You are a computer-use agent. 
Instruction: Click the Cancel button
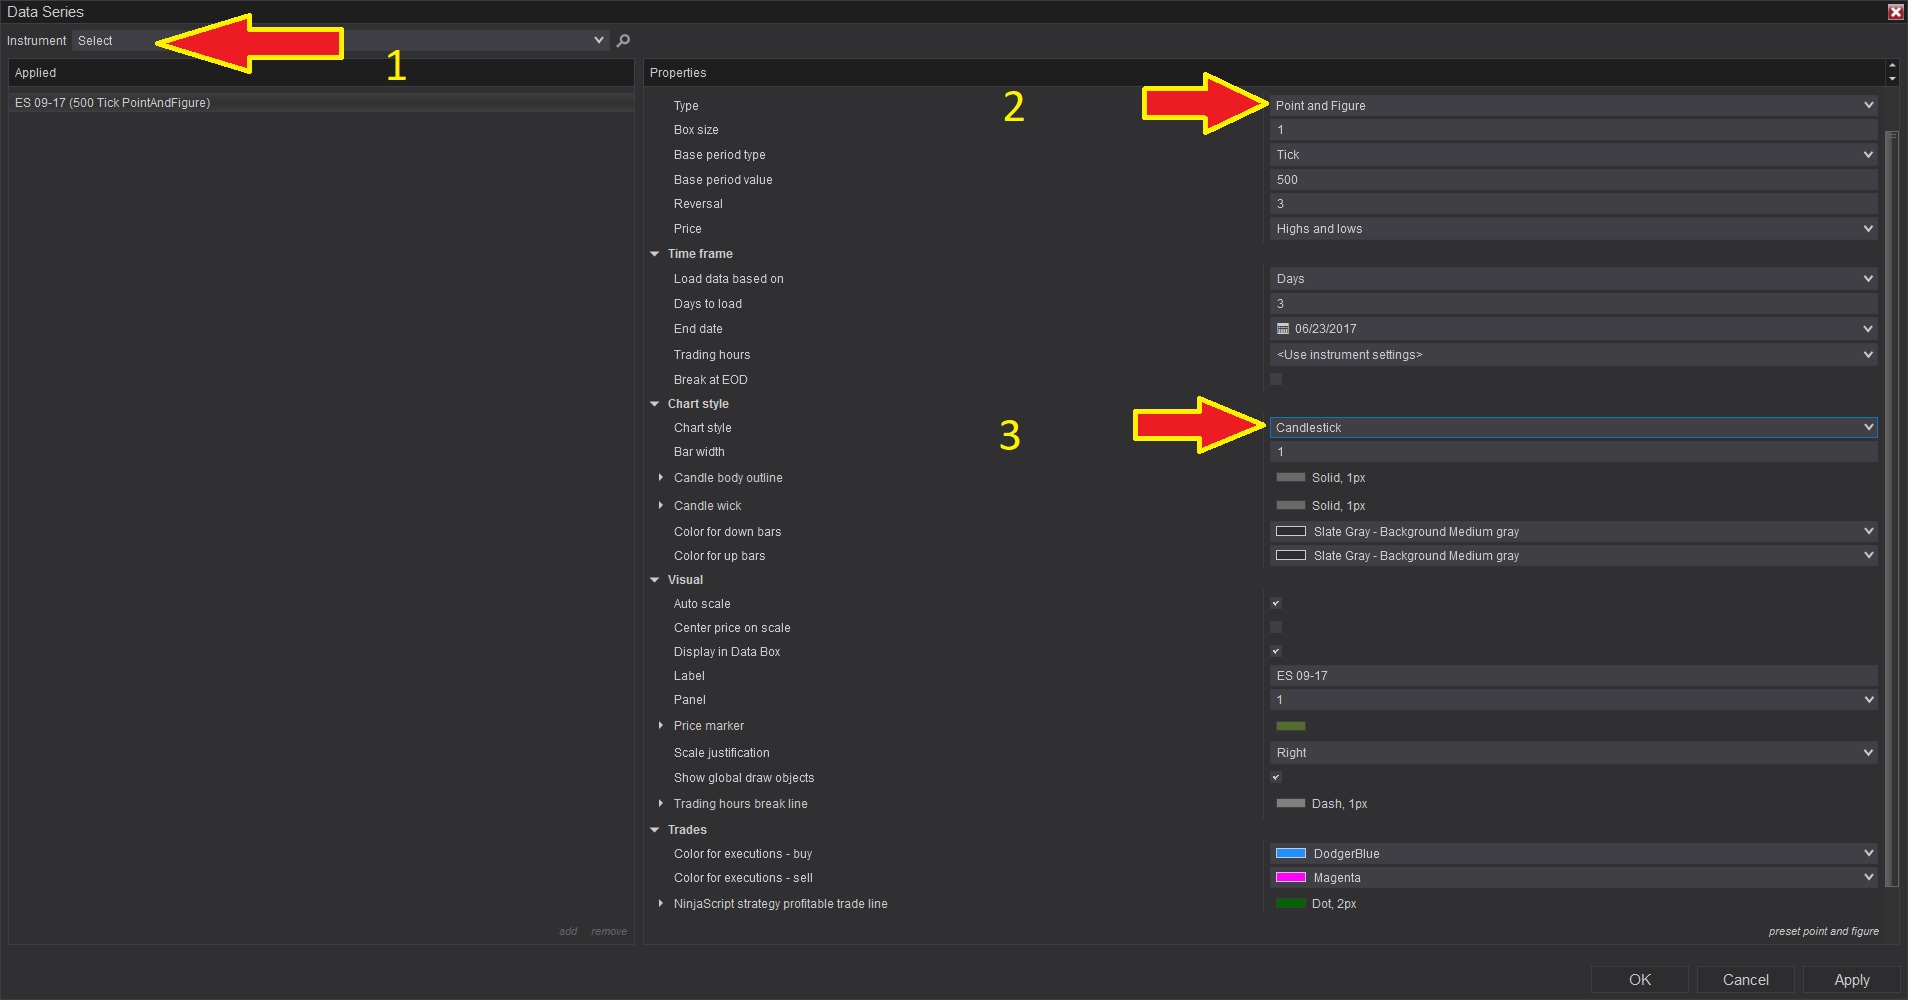coord(1746,980)
